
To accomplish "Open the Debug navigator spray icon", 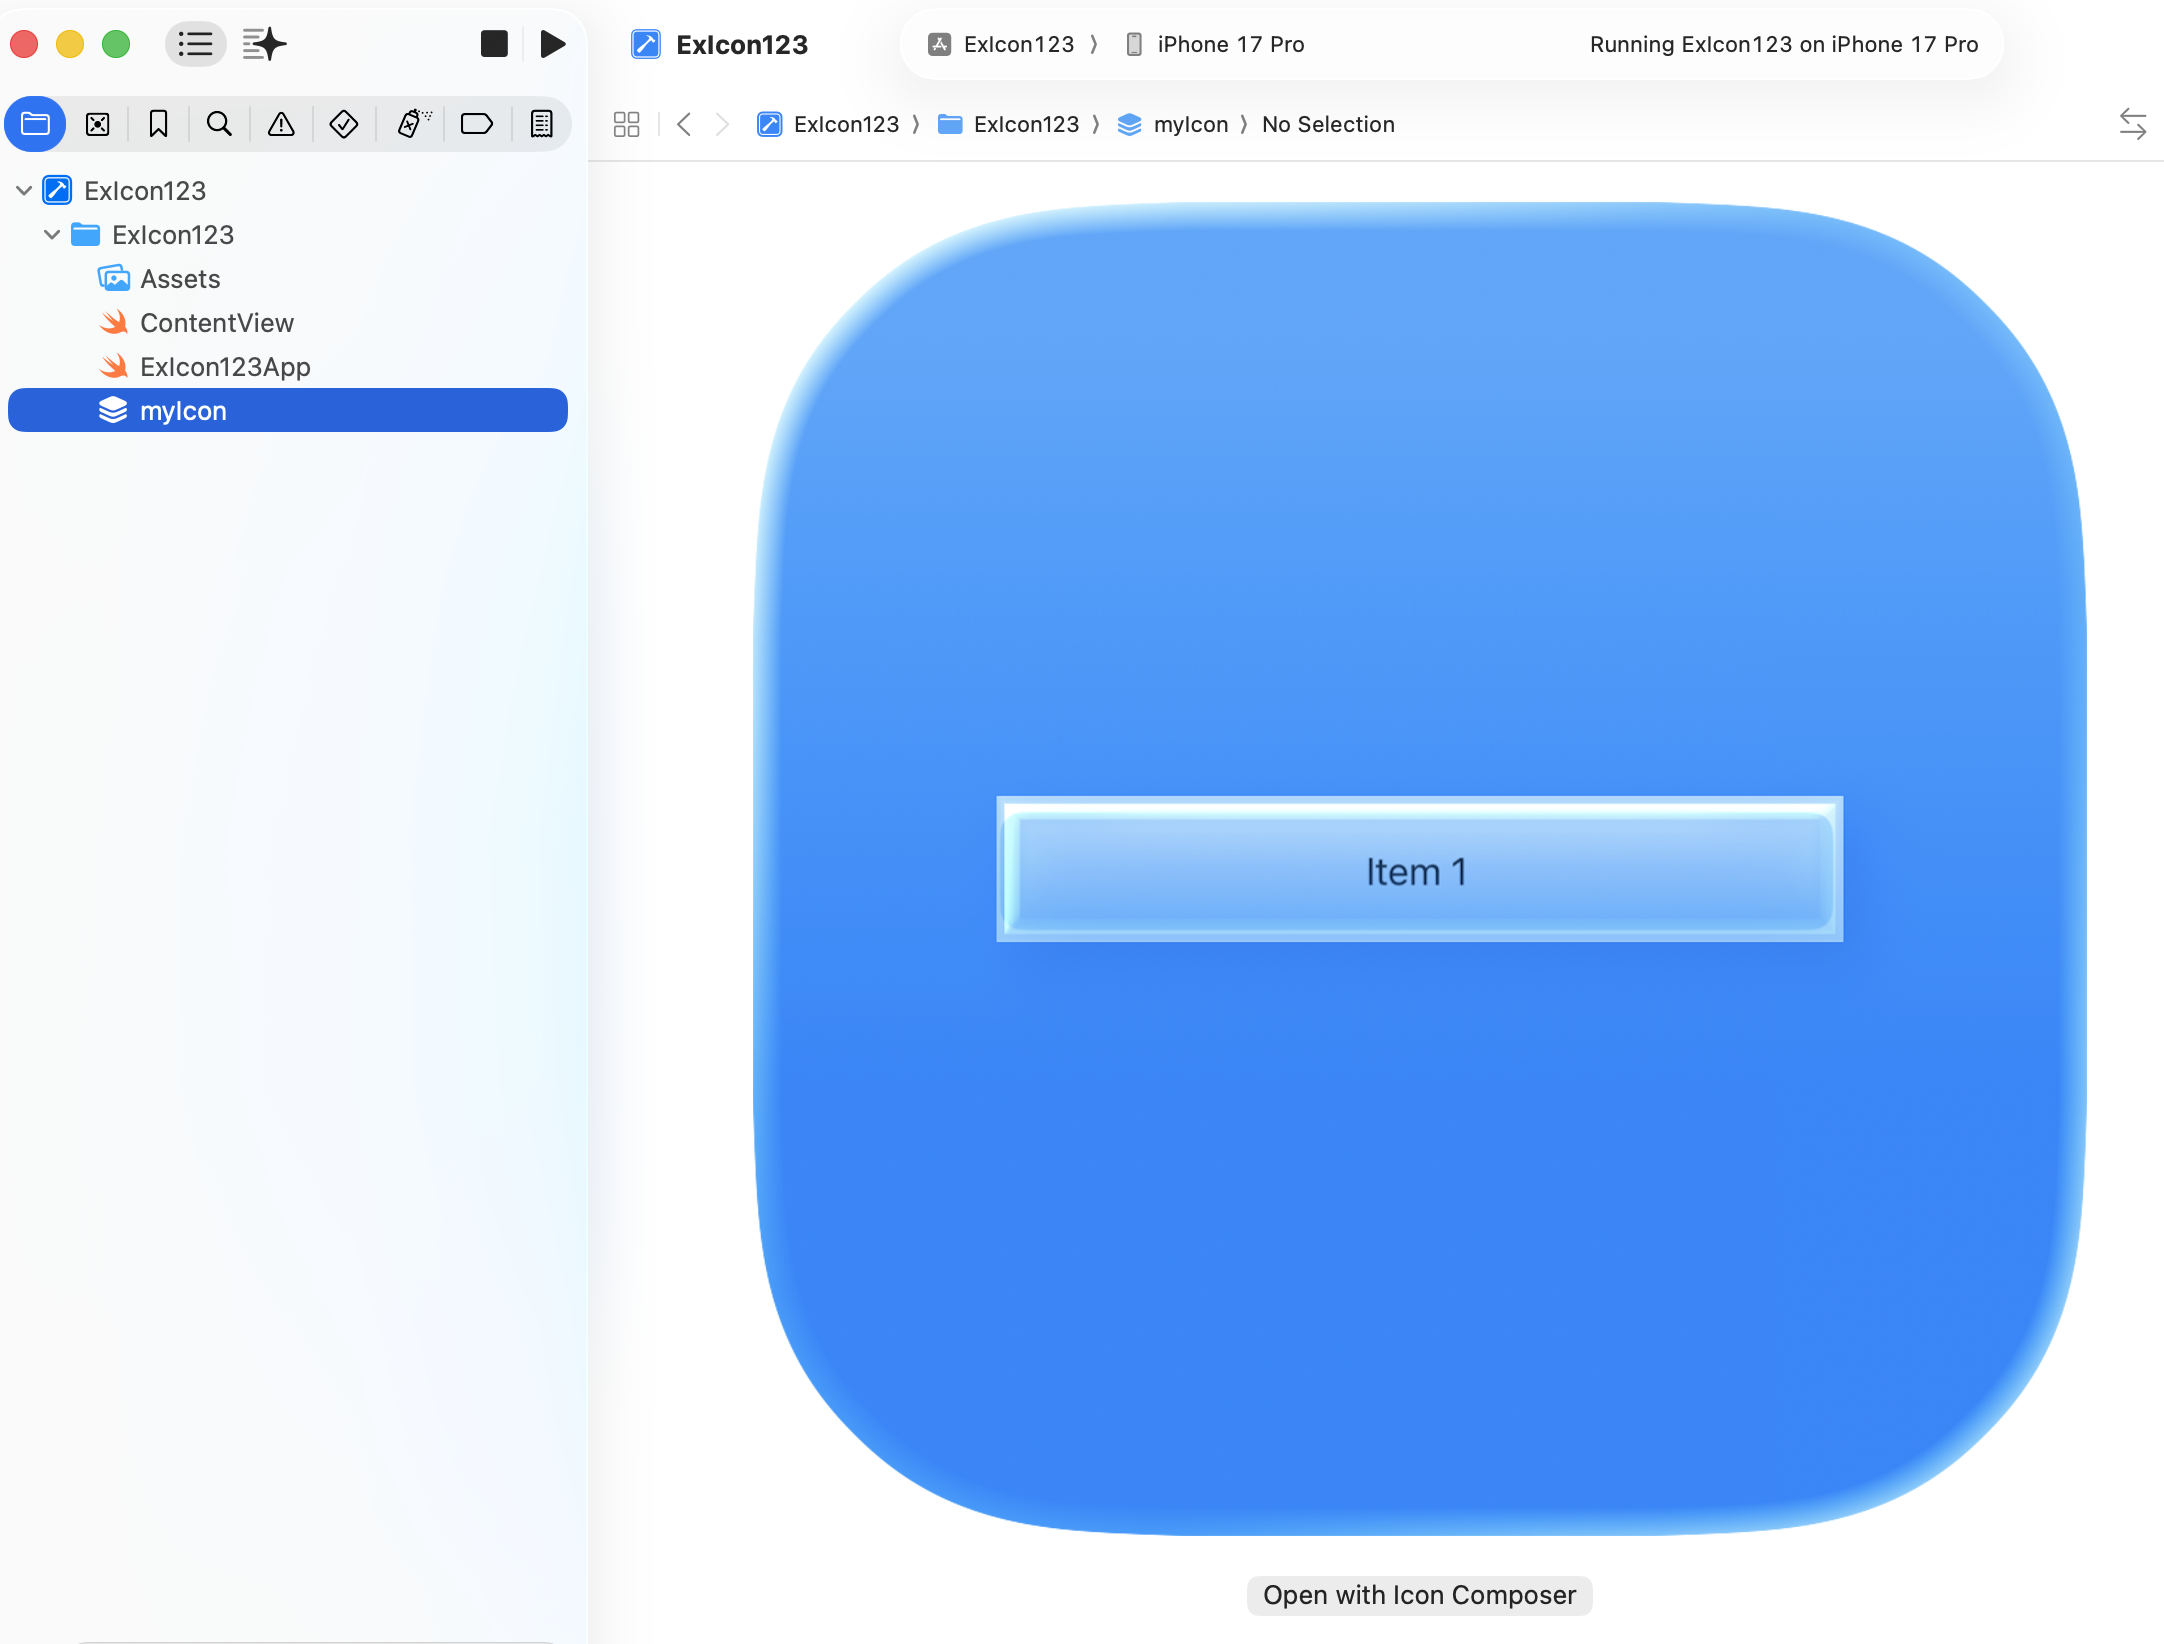I will click(413, 124).
